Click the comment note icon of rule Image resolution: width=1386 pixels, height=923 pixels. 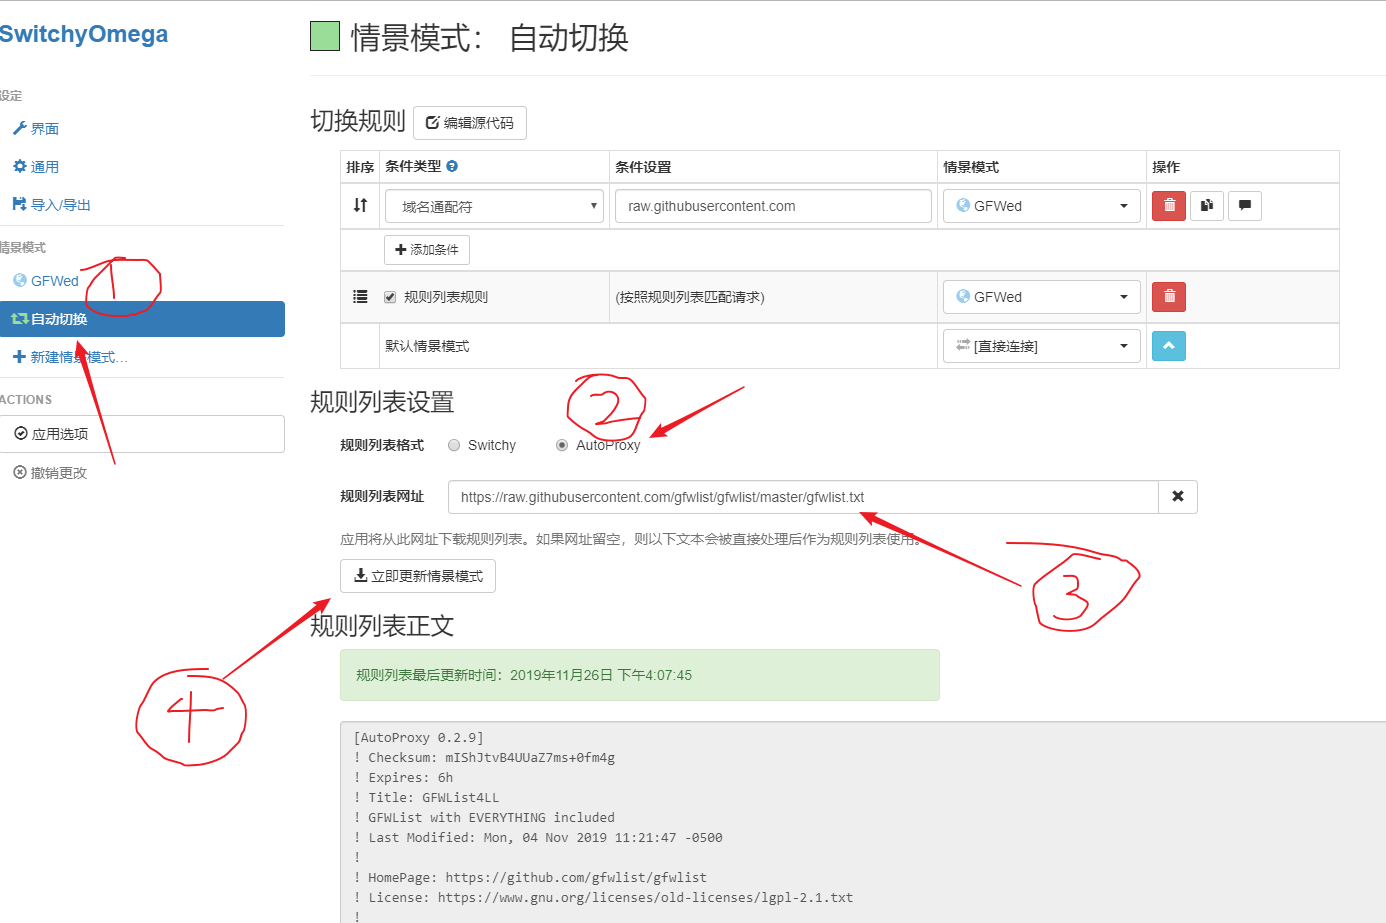[1245, 206]
